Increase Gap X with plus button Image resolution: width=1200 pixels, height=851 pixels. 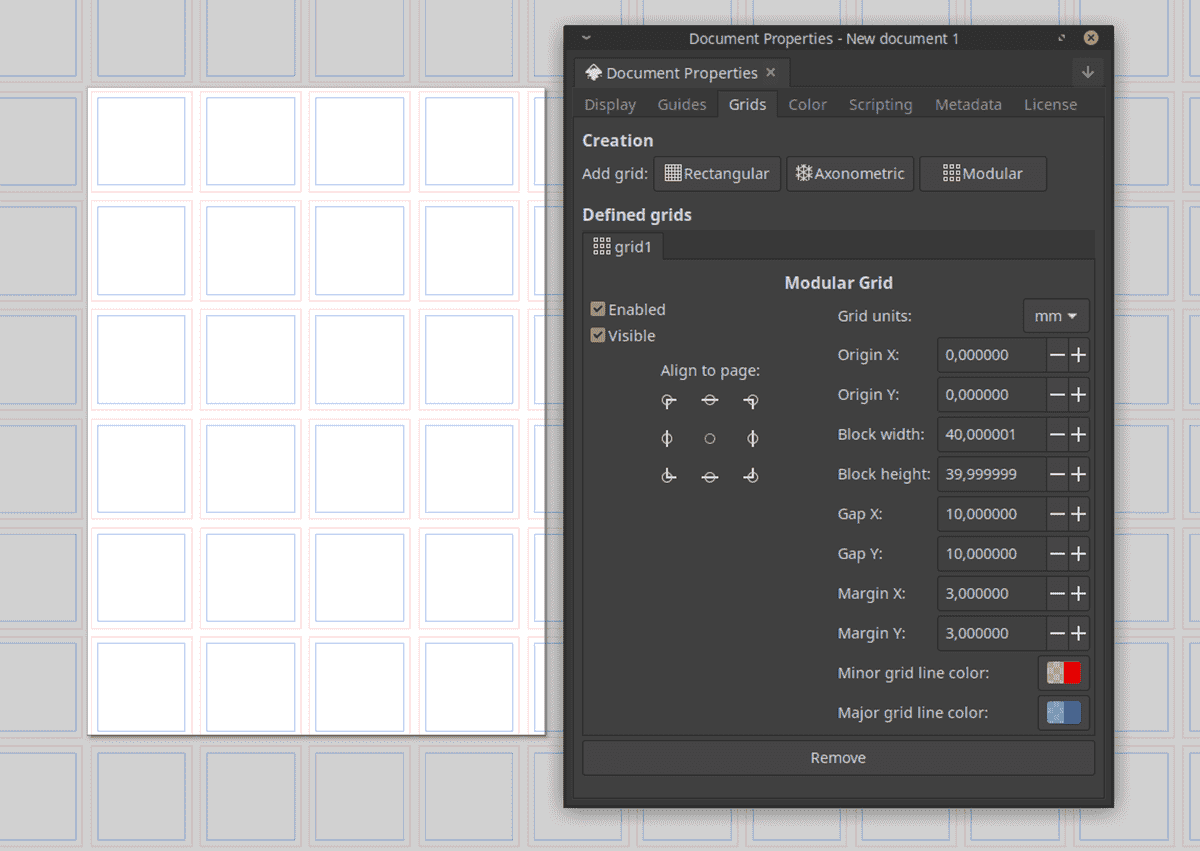coord(1079,514)
